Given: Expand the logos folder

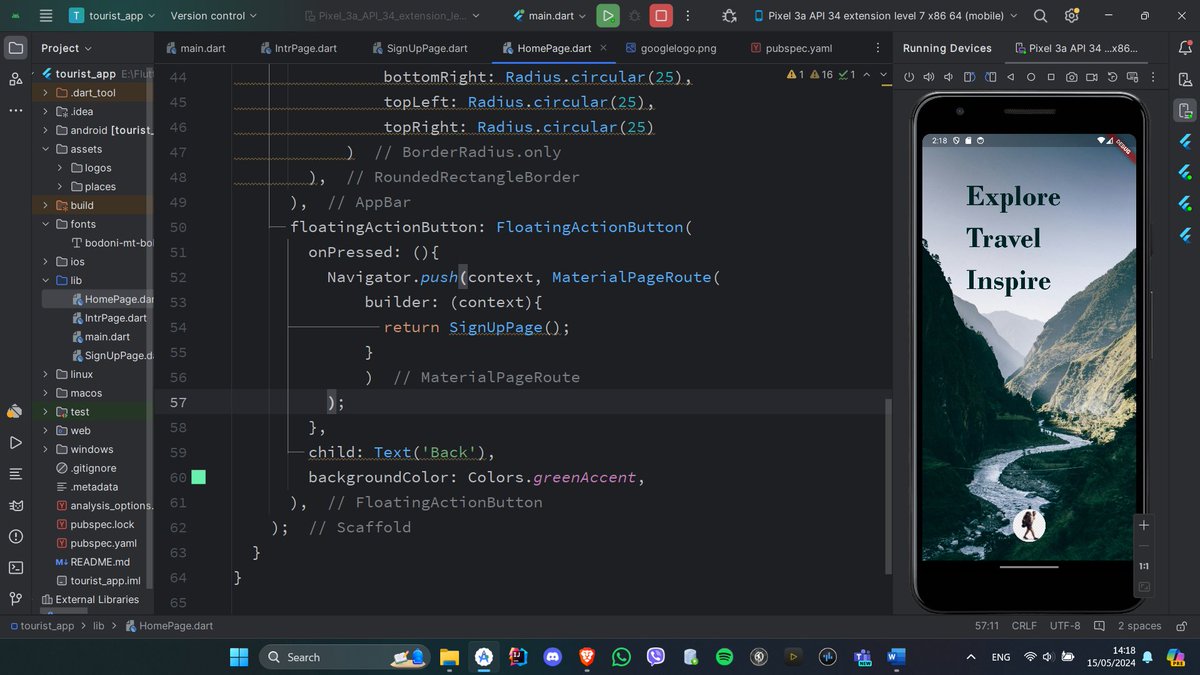Looking at the screenshot, I should 59,168.
